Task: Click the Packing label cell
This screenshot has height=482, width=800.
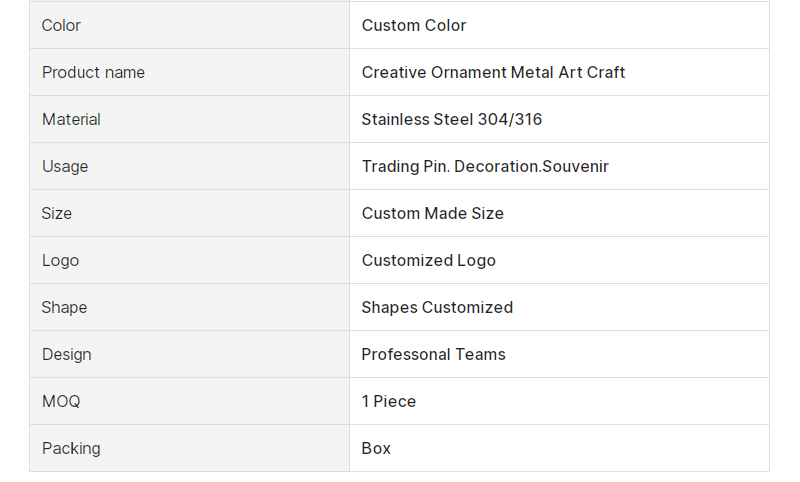Action: [189, 448]
